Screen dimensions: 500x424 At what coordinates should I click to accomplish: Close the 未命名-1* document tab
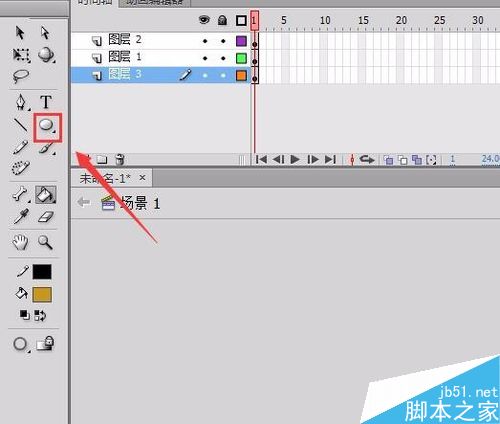click(x=142, y=178)
